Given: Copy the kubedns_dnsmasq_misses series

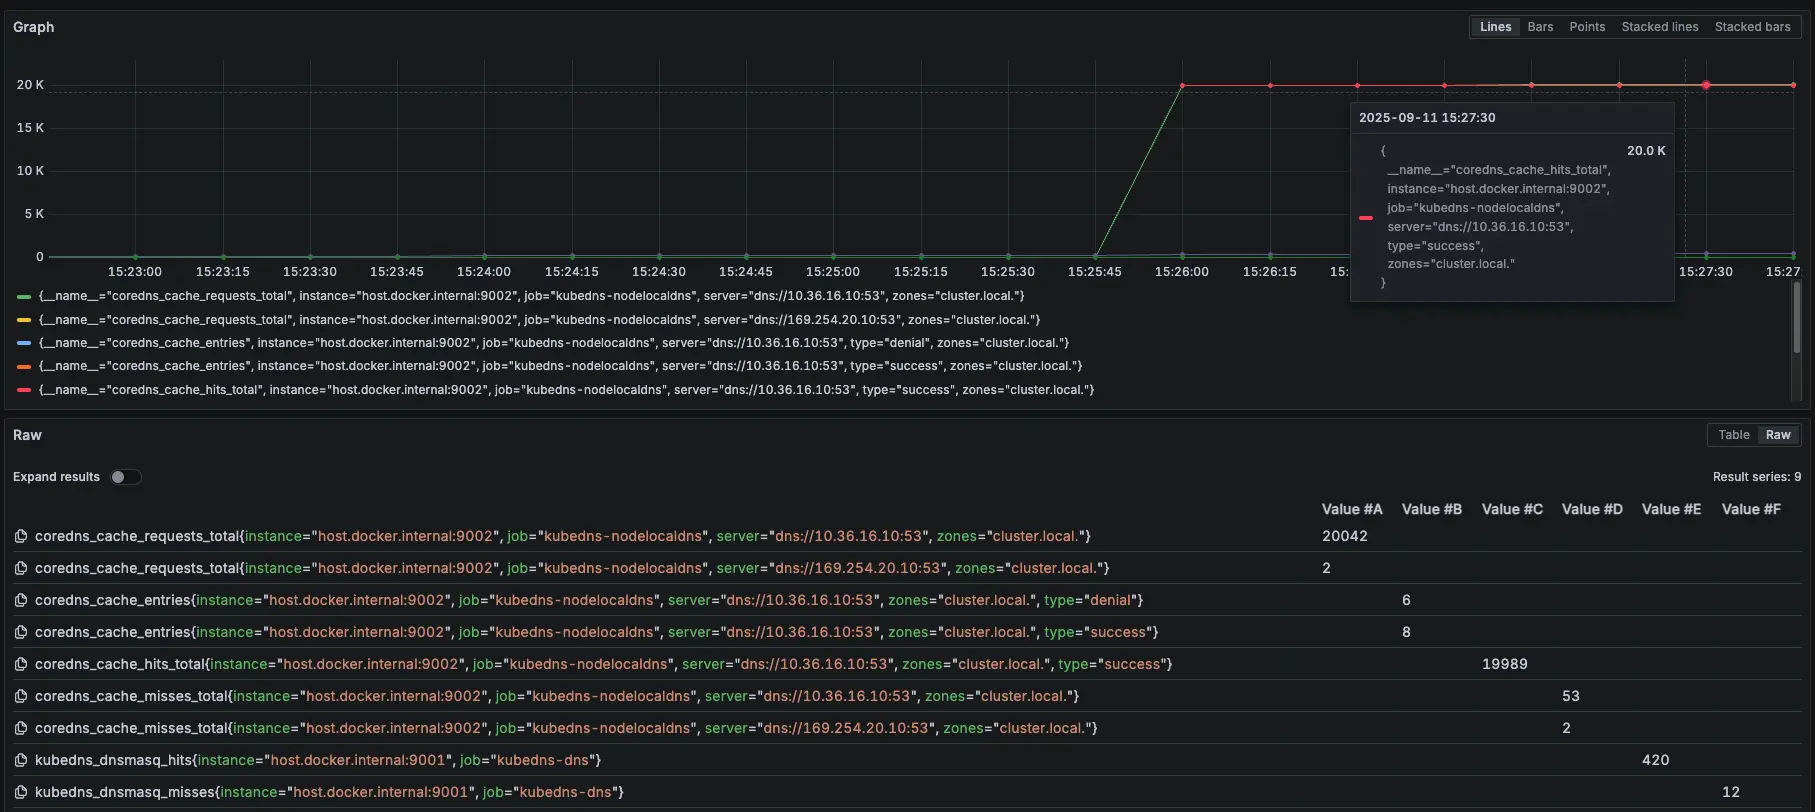Looking at the screenshot, I should (x=20, y=793).
